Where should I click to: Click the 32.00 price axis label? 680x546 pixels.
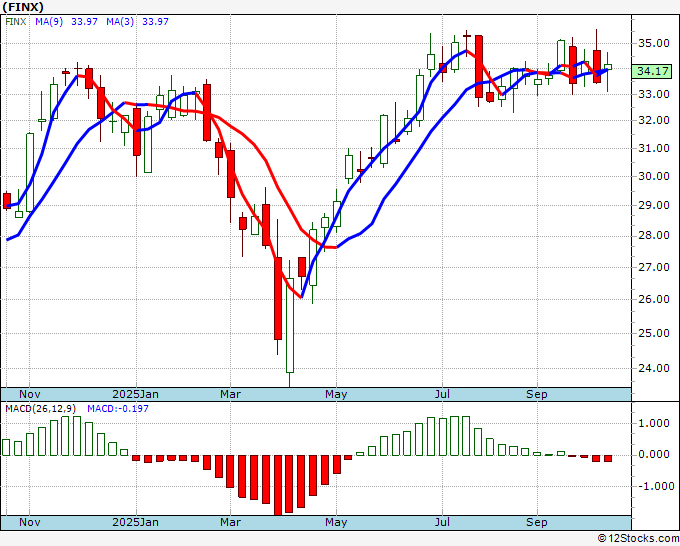(654, 120)
